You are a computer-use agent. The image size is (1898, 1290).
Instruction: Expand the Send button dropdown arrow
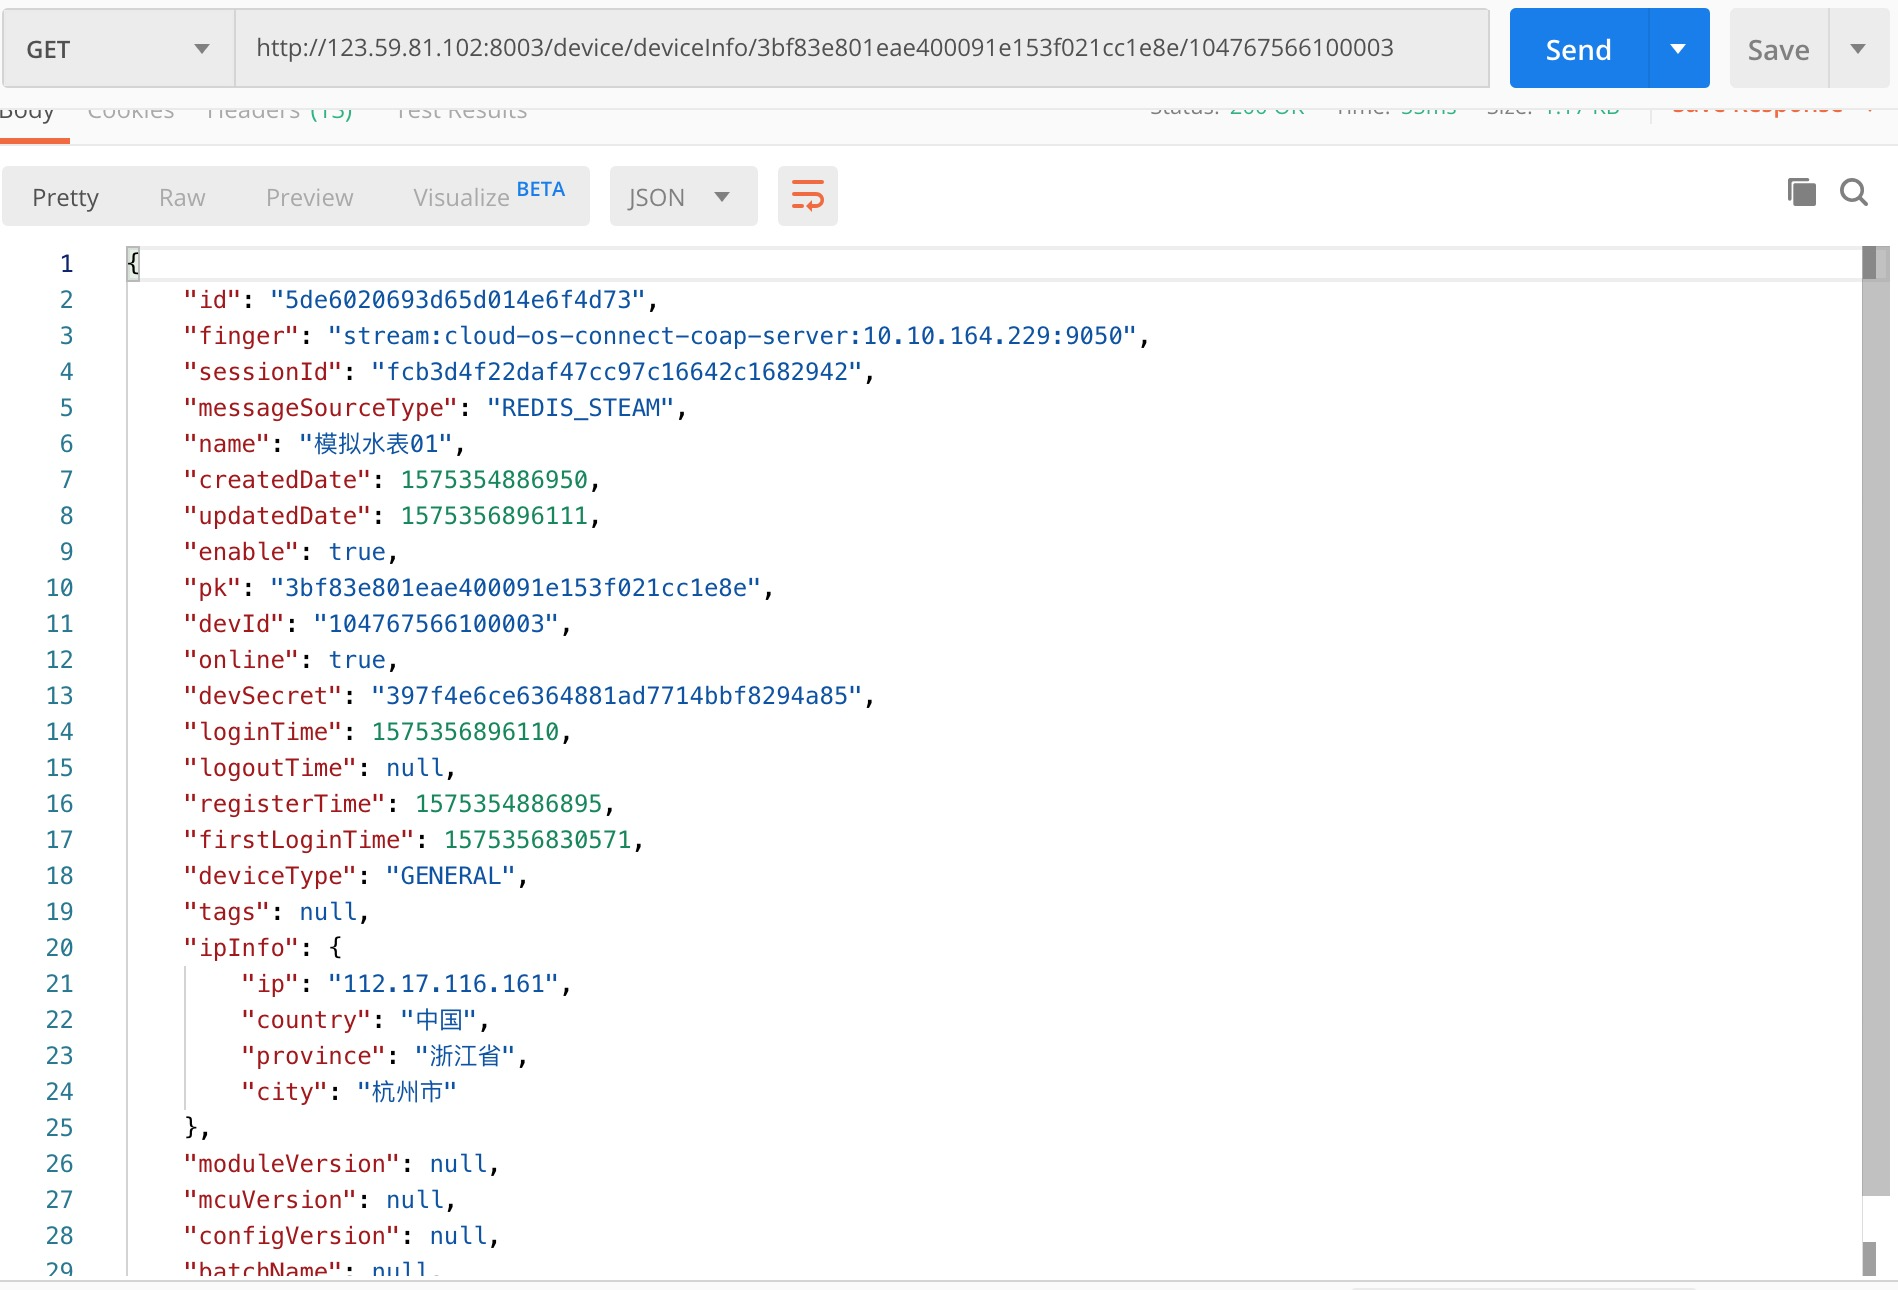[x=1678, y=49]
